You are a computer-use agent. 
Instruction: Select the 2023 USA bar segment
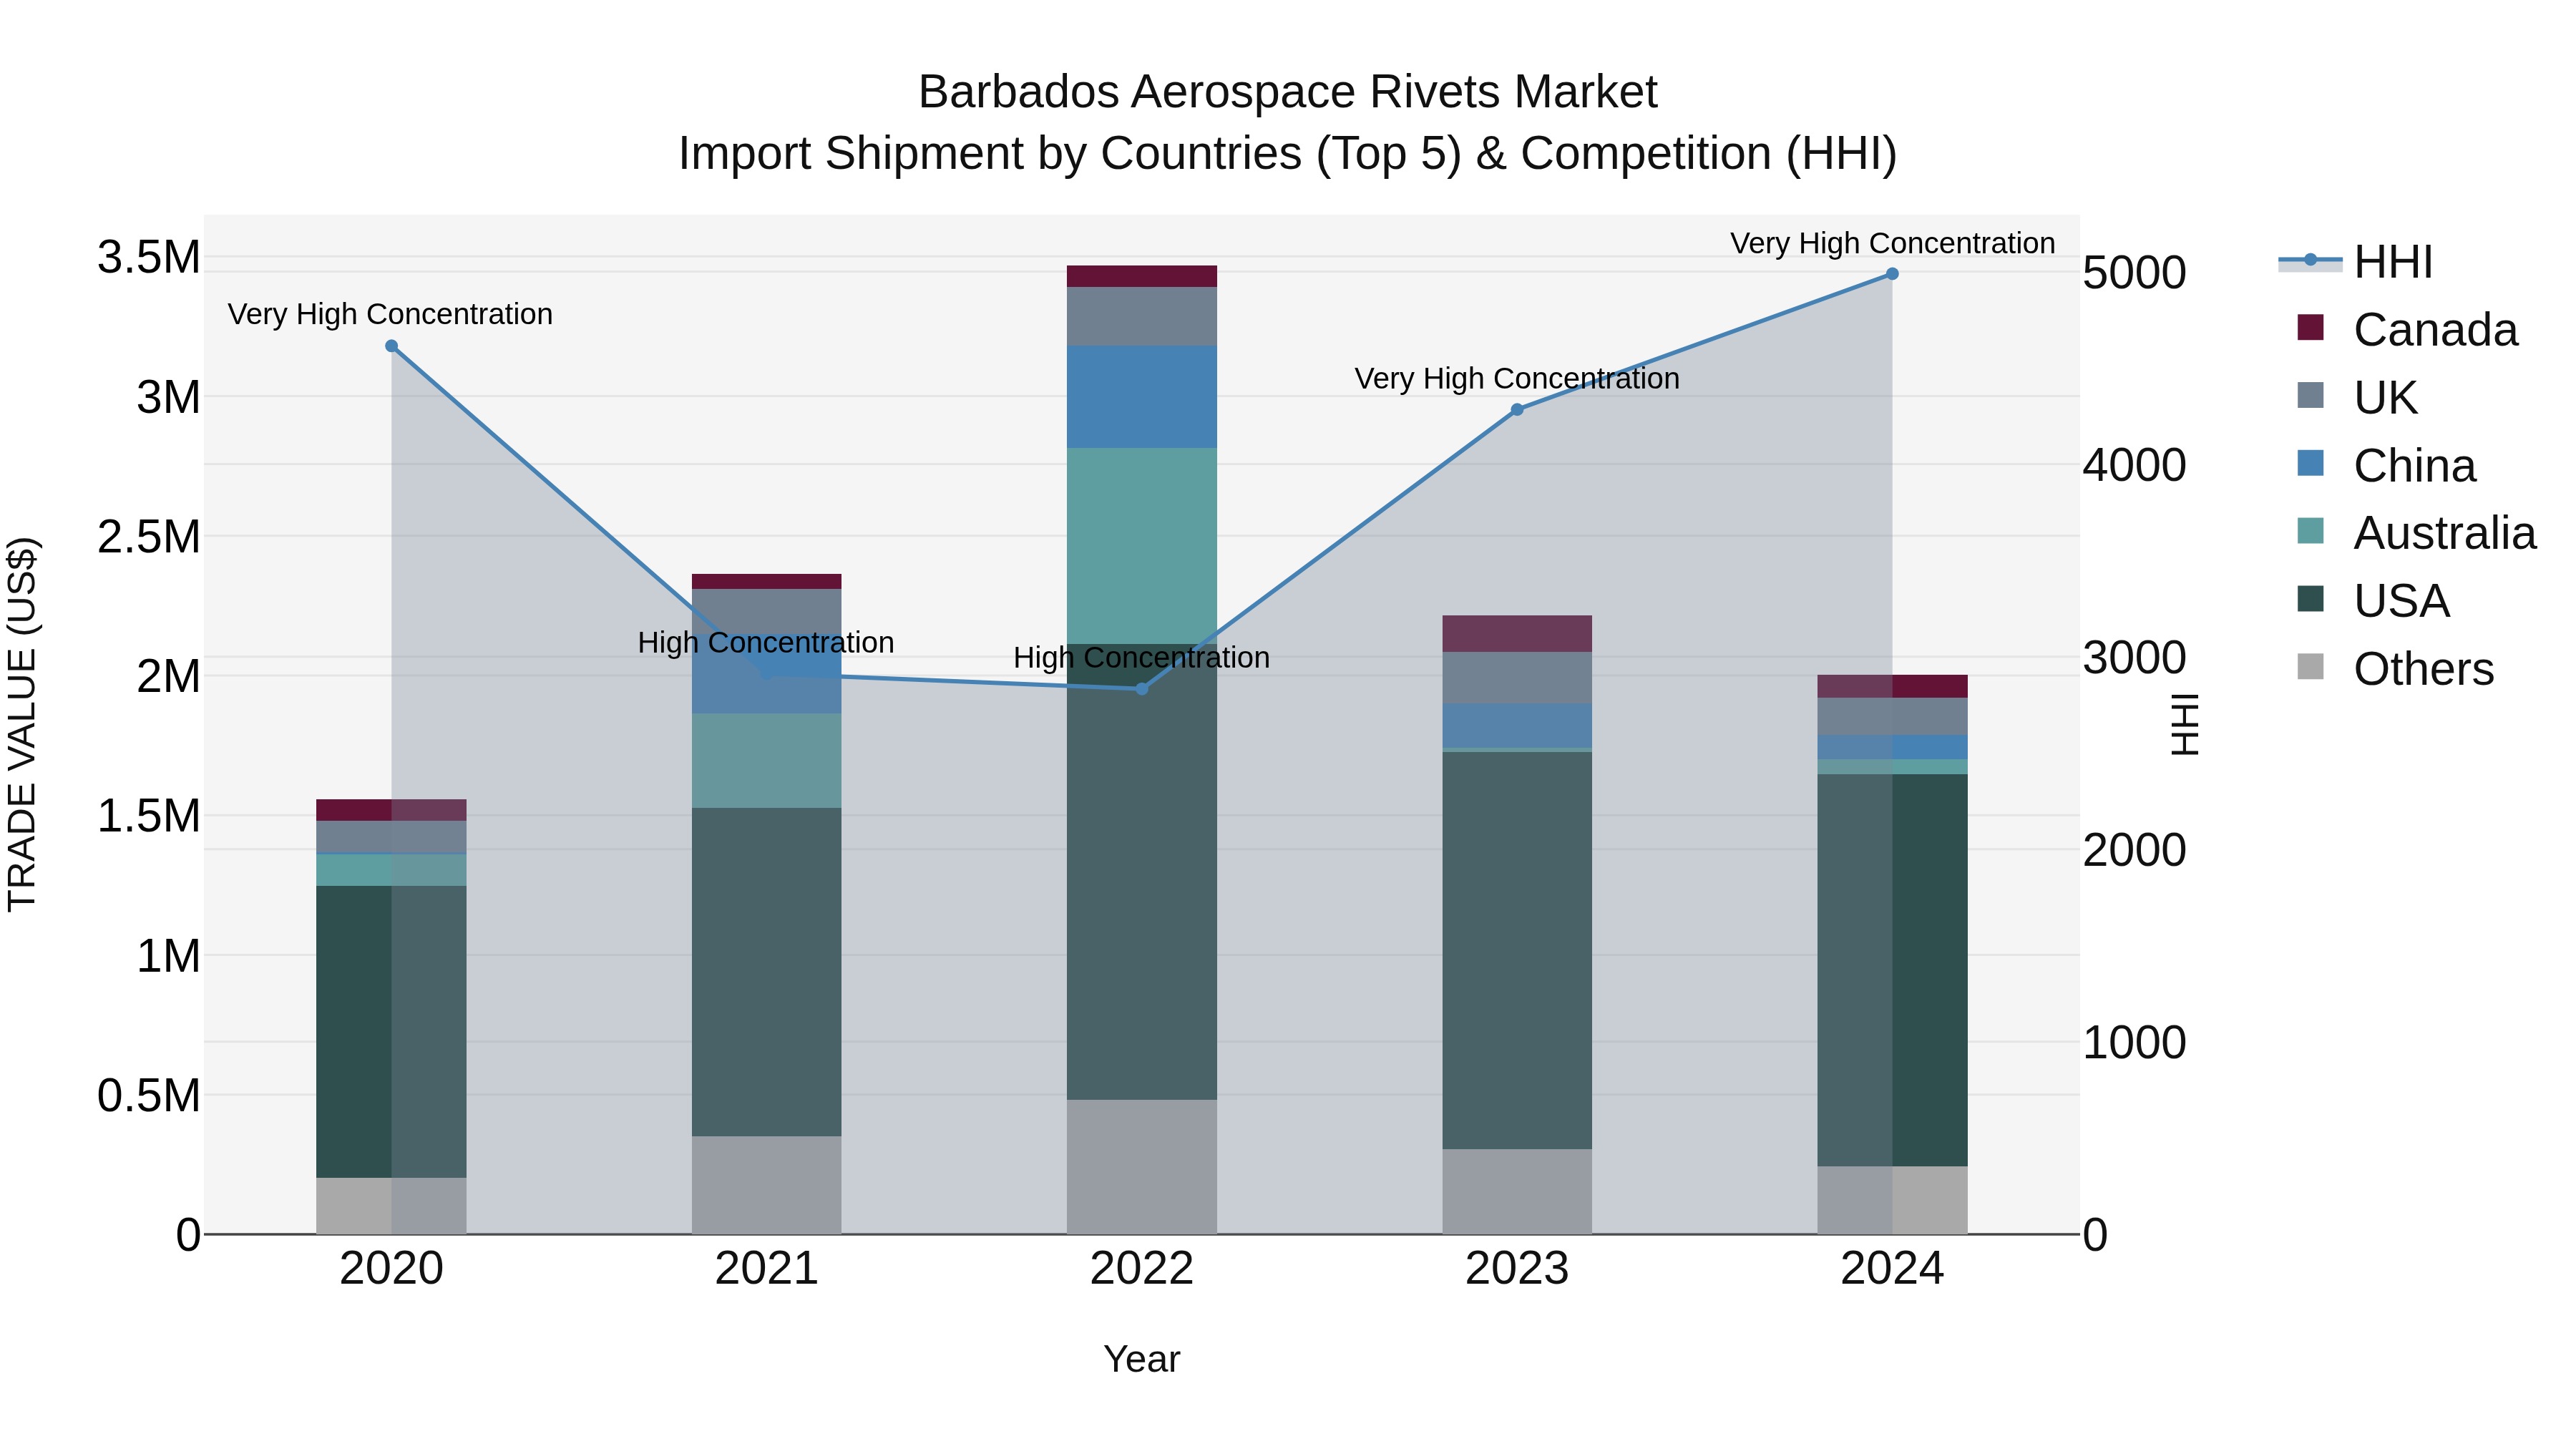[1517, 950]
